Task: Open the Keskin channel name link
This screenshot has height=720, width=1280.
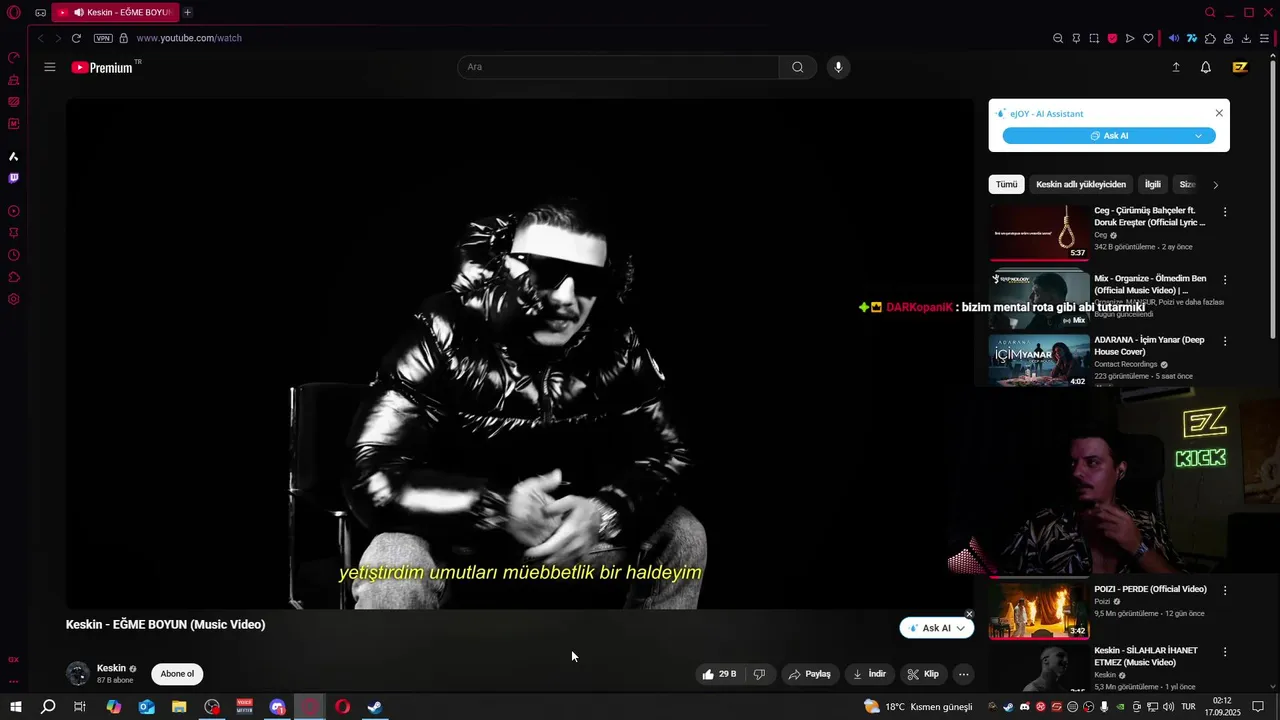Action: click(x=111, y=668)
